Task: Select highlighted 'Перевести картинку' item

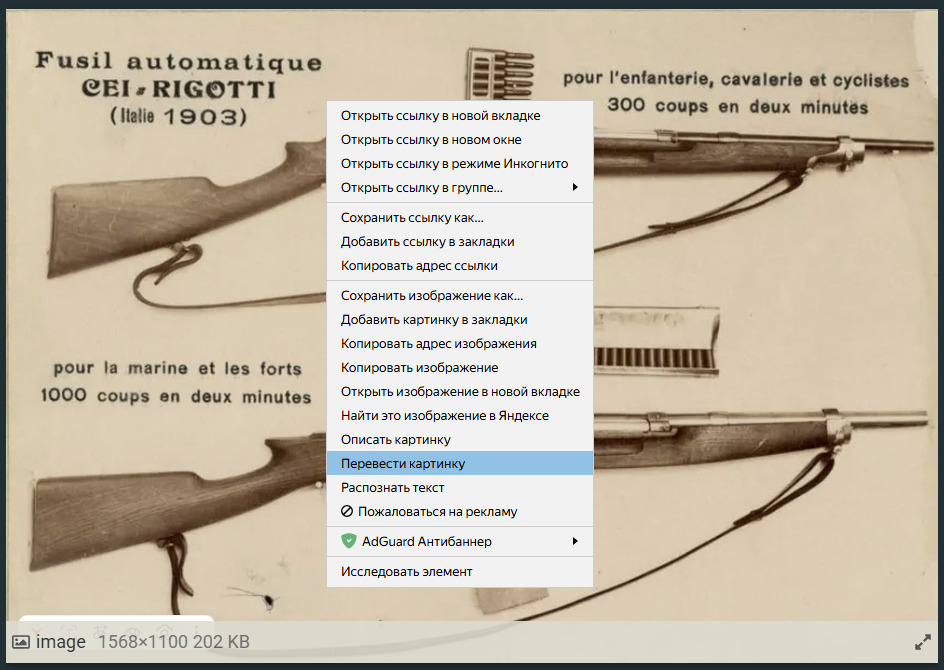Action: pyautogui.click(x=402, y=464)
